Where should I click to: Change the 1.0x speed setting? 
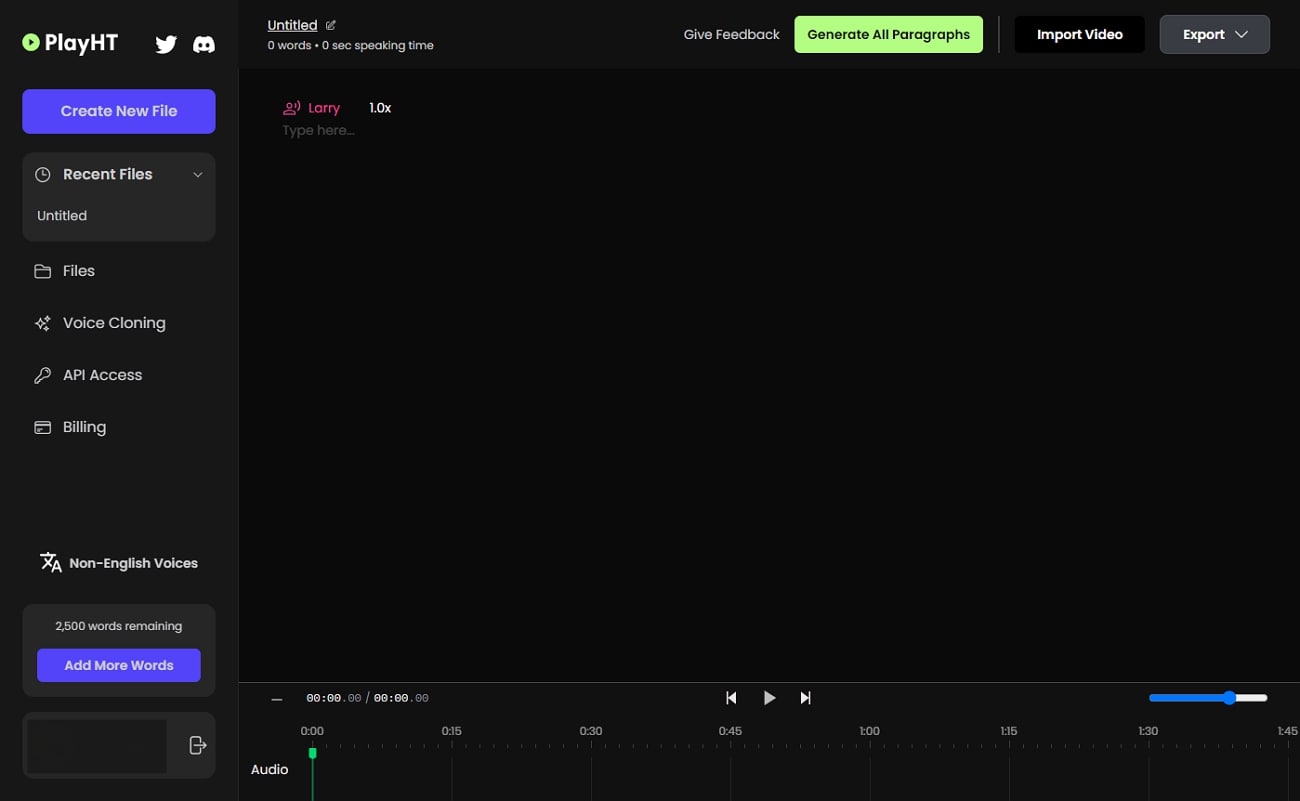(x=380, y=108)
